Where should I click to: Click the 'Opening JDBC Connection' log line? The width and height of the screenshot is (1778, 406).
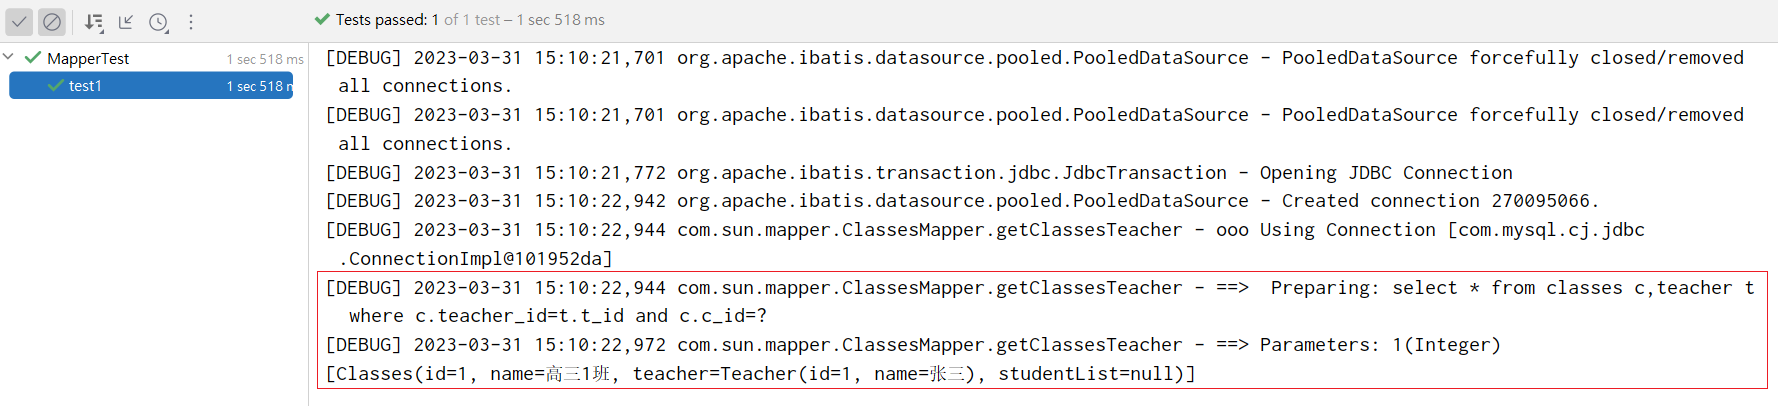919,173
